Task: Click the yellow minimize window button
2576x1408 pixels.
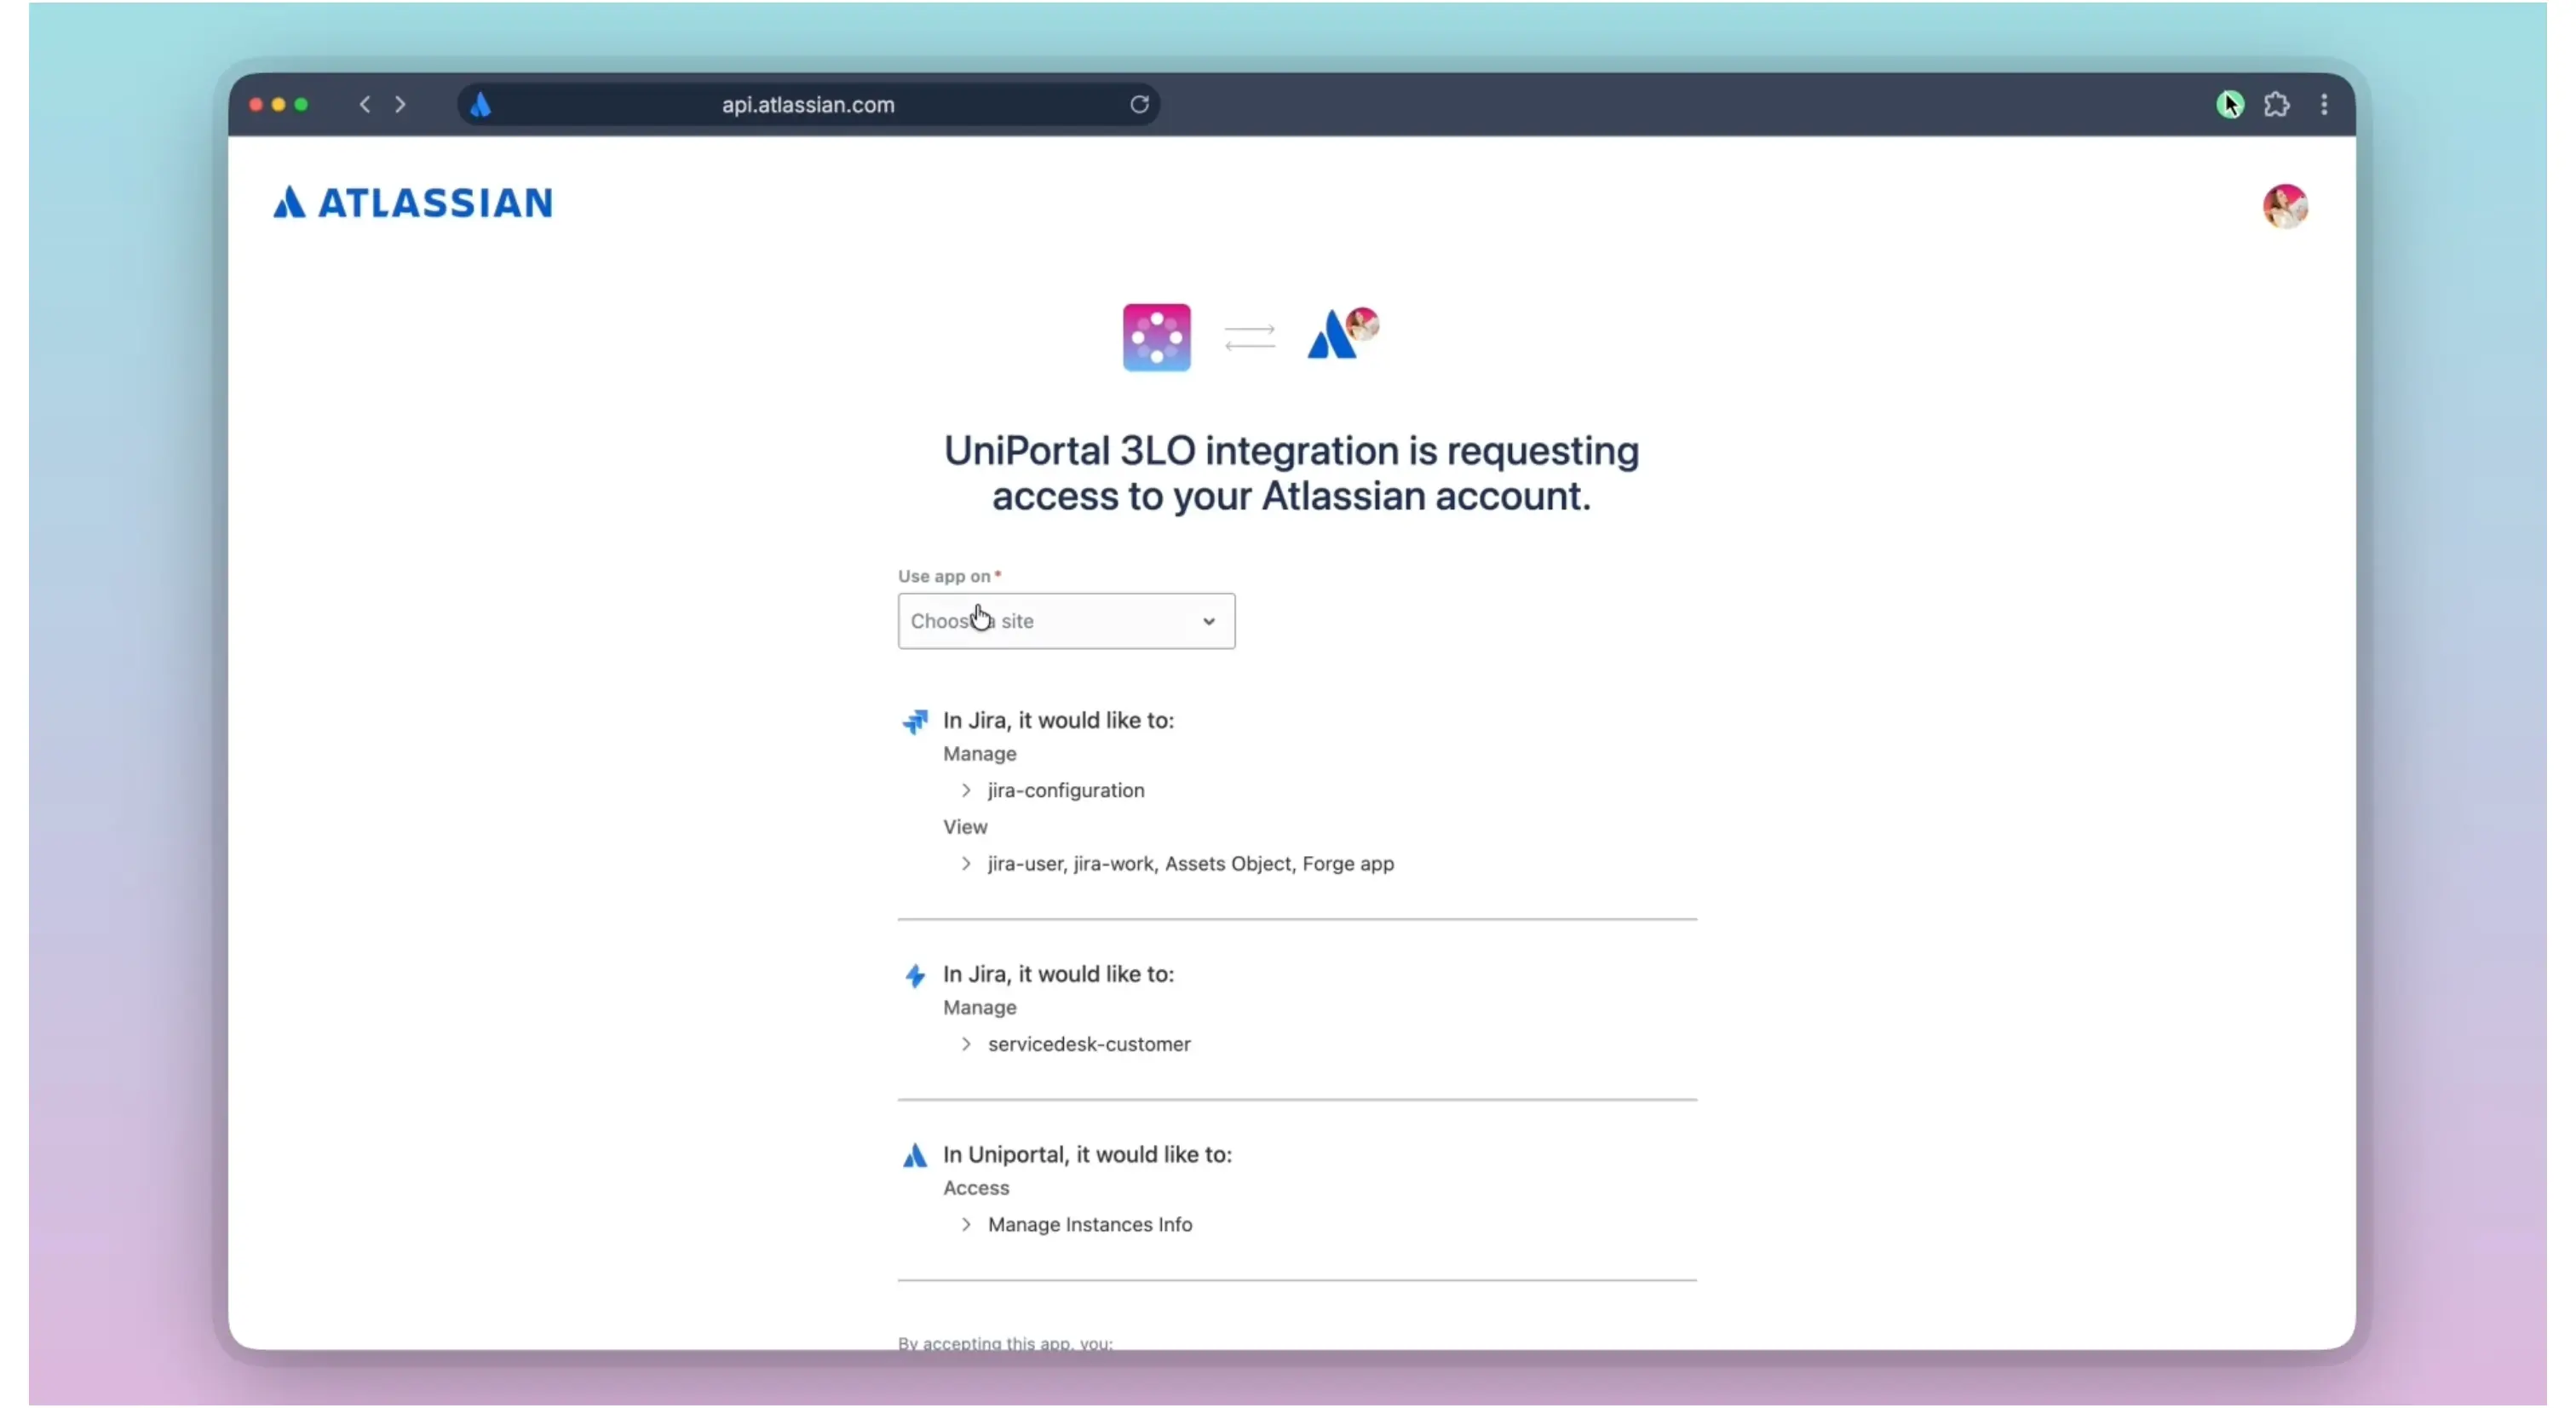Action: pos(279,104)
